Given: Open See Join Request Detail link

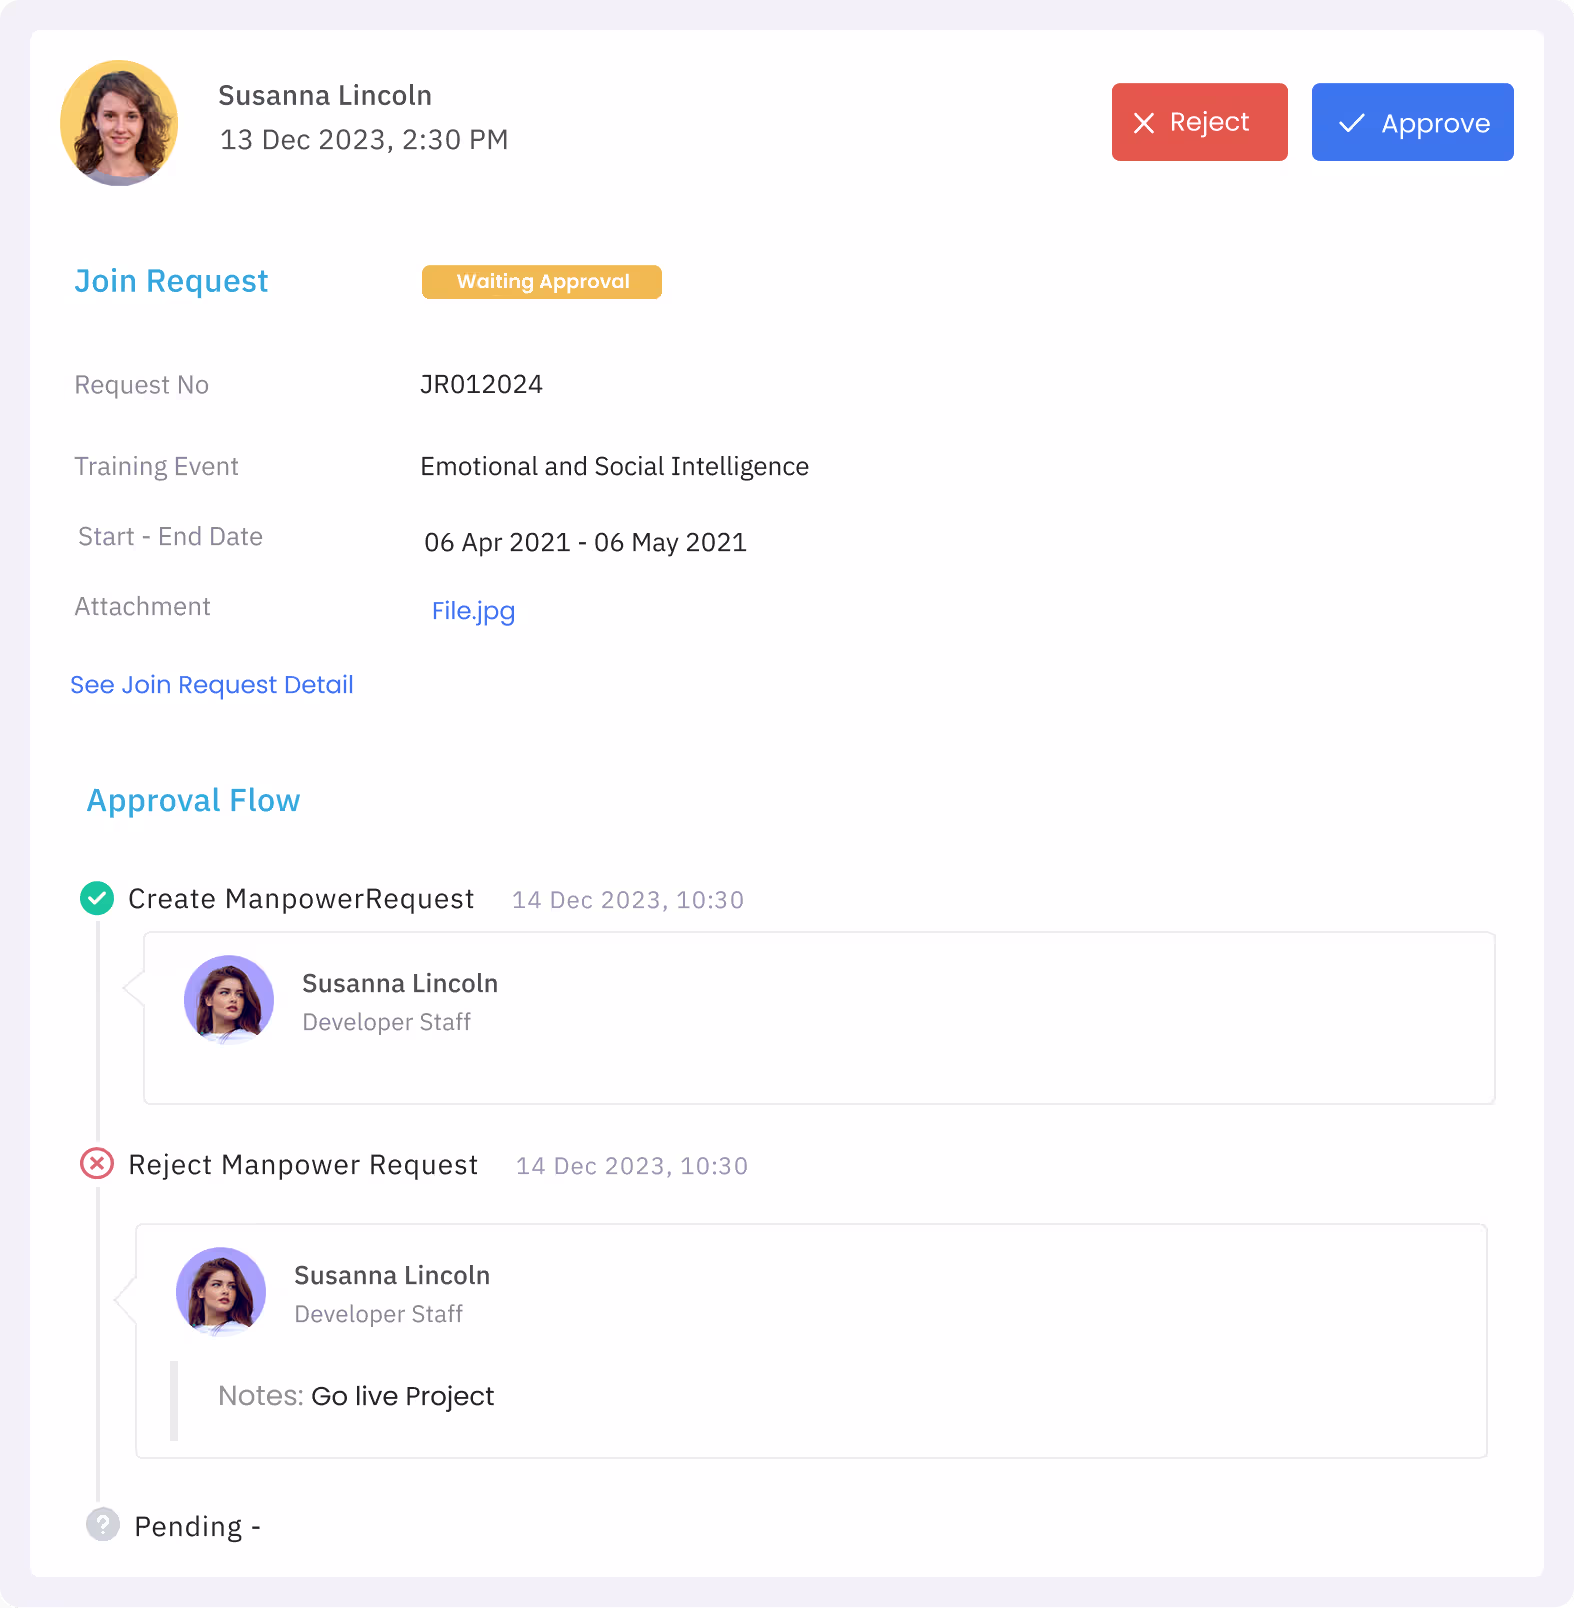Looking at the screenshot, I should [x=212, y=685].
